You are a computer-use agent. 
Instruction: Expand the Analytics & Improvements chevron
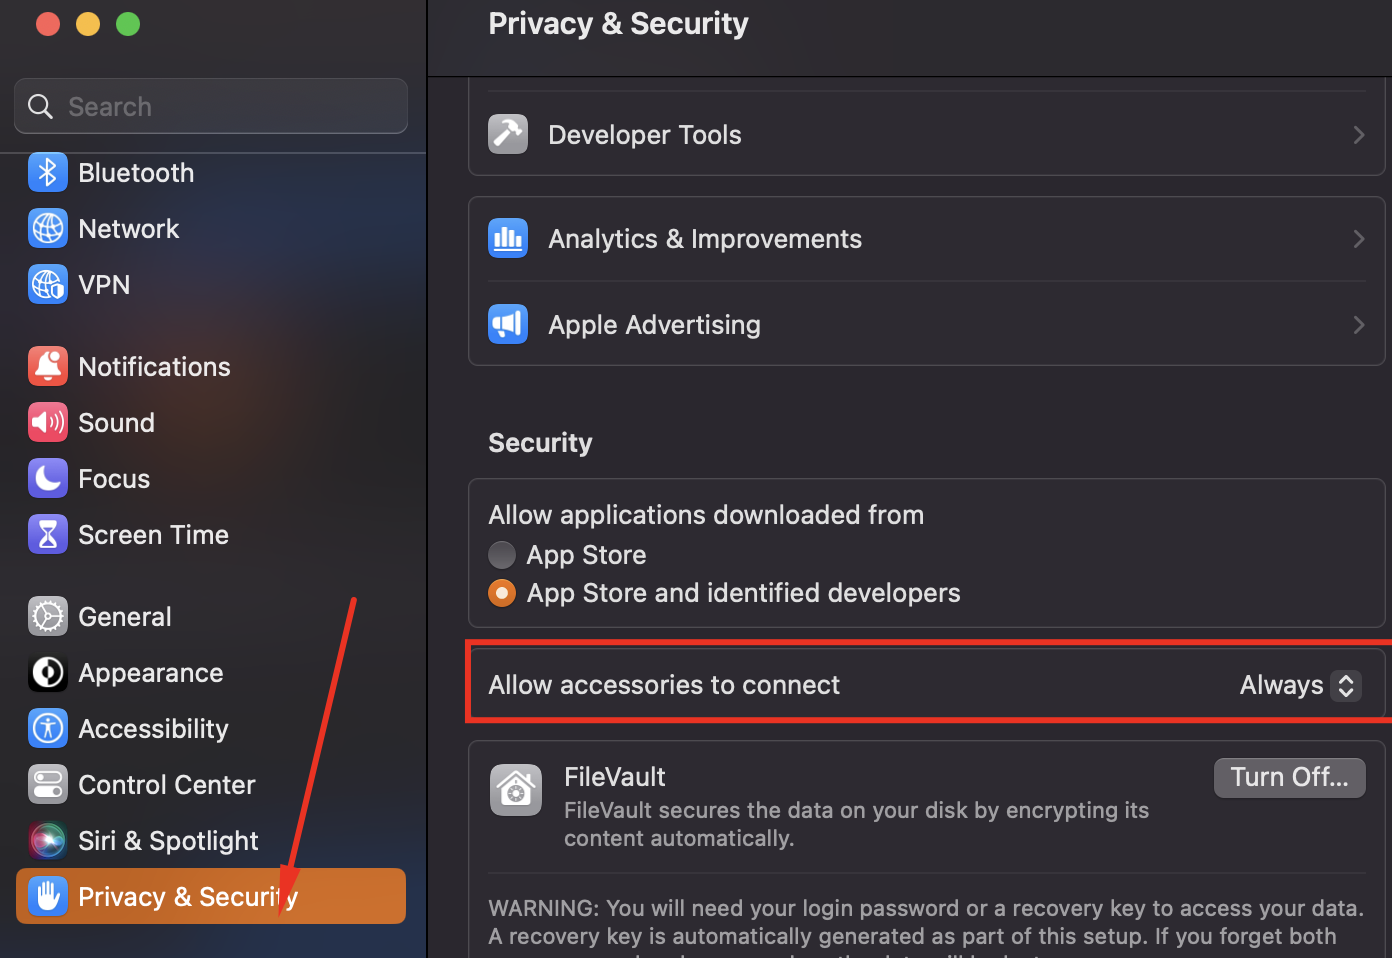click(1358, 239)
